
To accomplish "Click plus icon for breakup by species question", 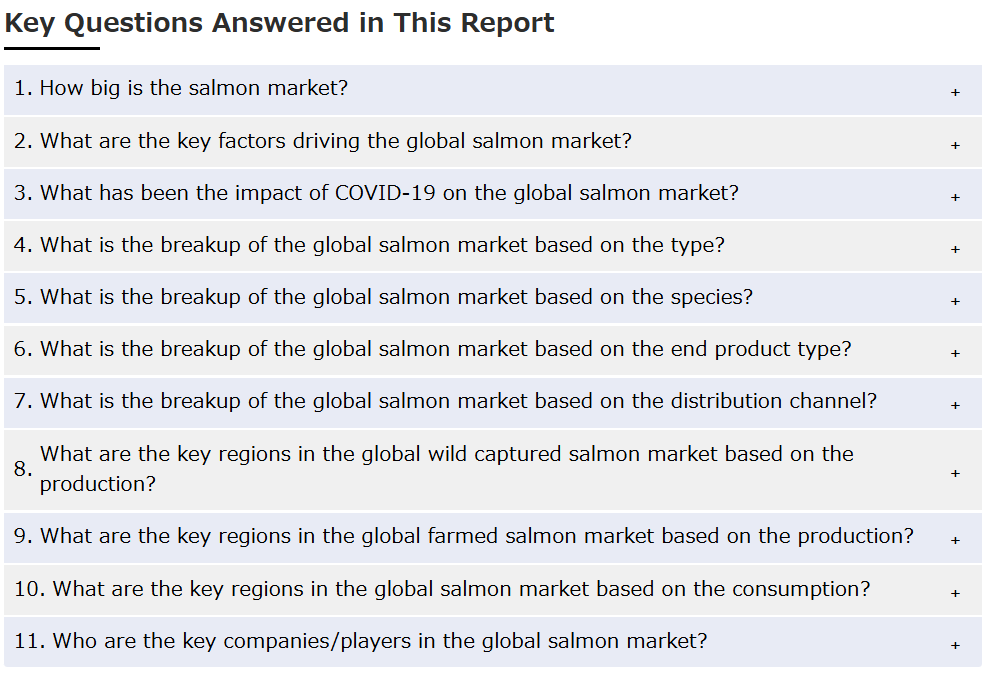I will click(955, 302).
